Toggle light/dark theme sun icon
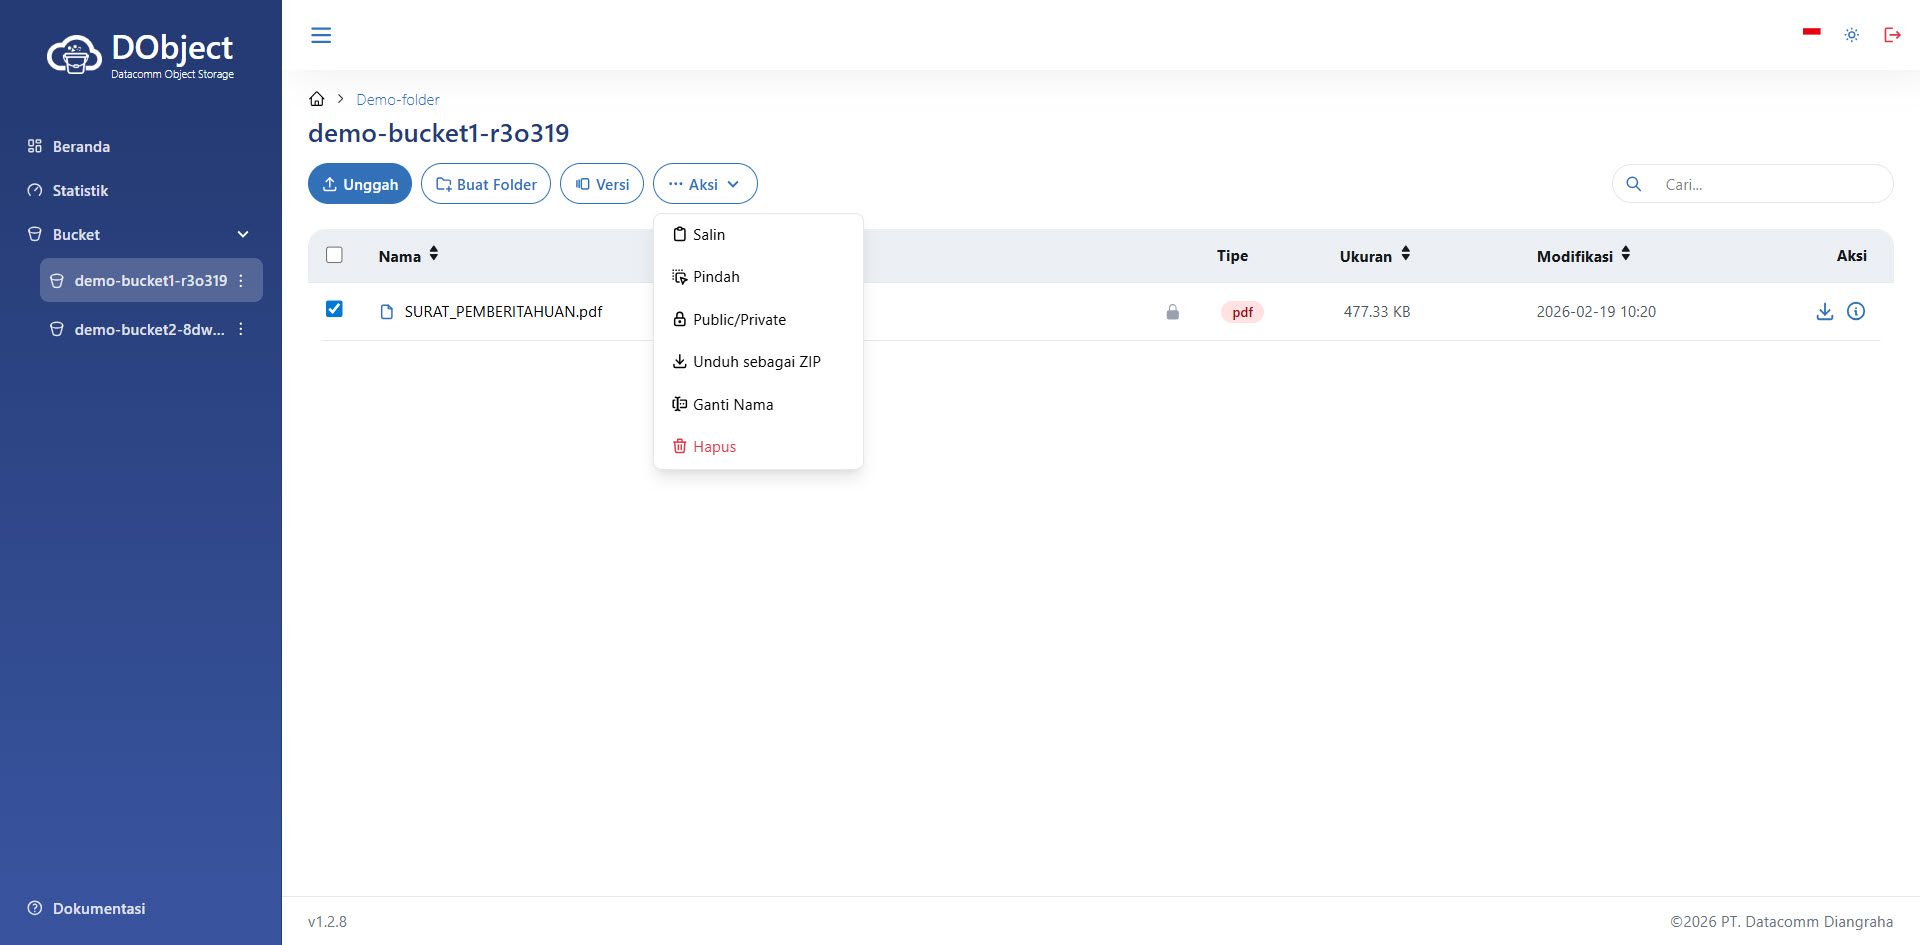The height and width of the screenshot is (945, 1920). pos(1852,35)
